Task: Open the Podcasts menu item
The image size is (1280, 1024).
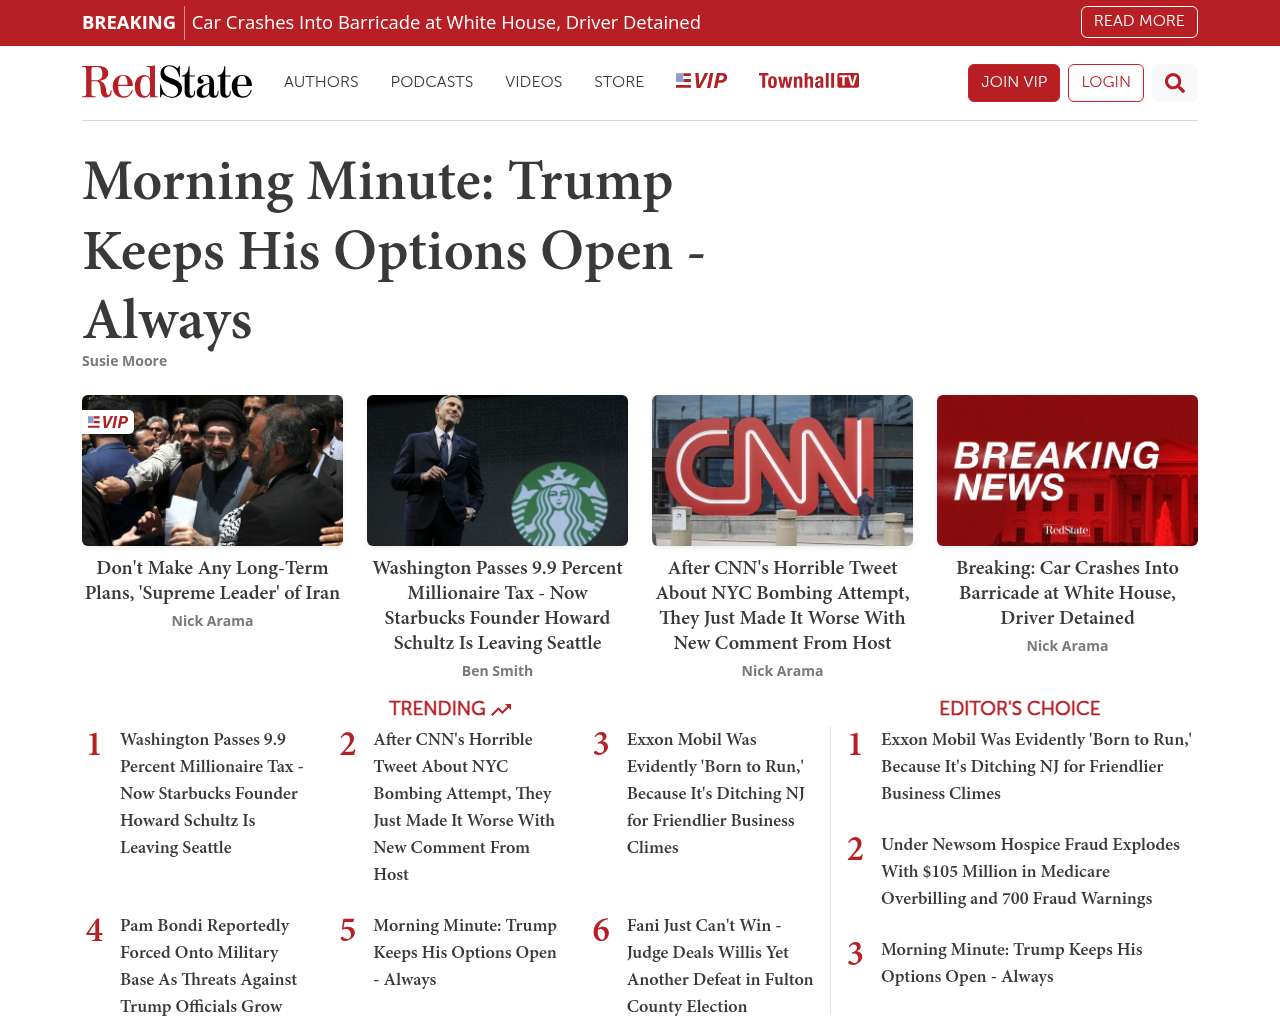Action: point(431,82)
